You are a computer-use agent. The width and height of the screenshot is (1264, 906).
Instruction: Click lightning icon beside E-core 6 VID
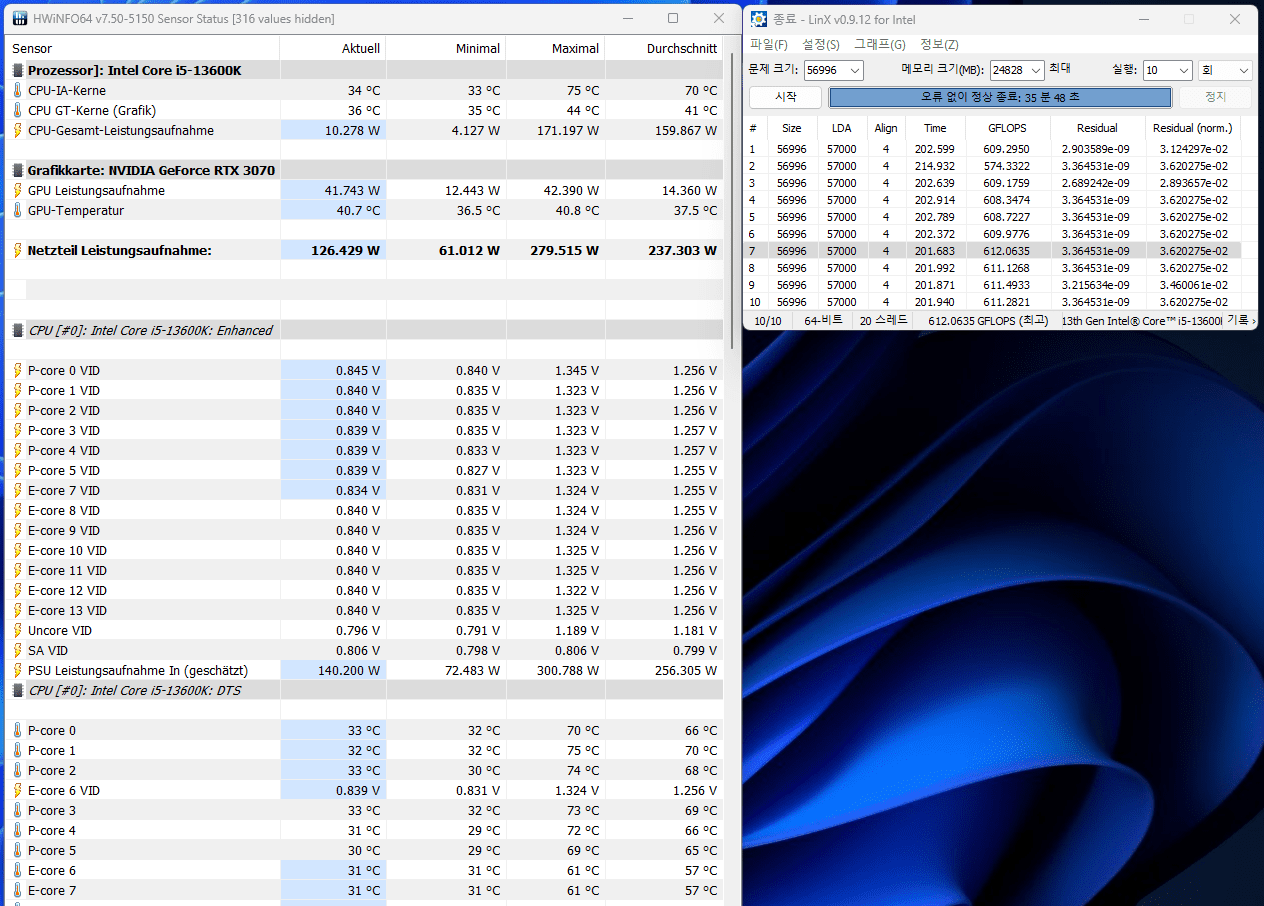click(x=17, y=790)
